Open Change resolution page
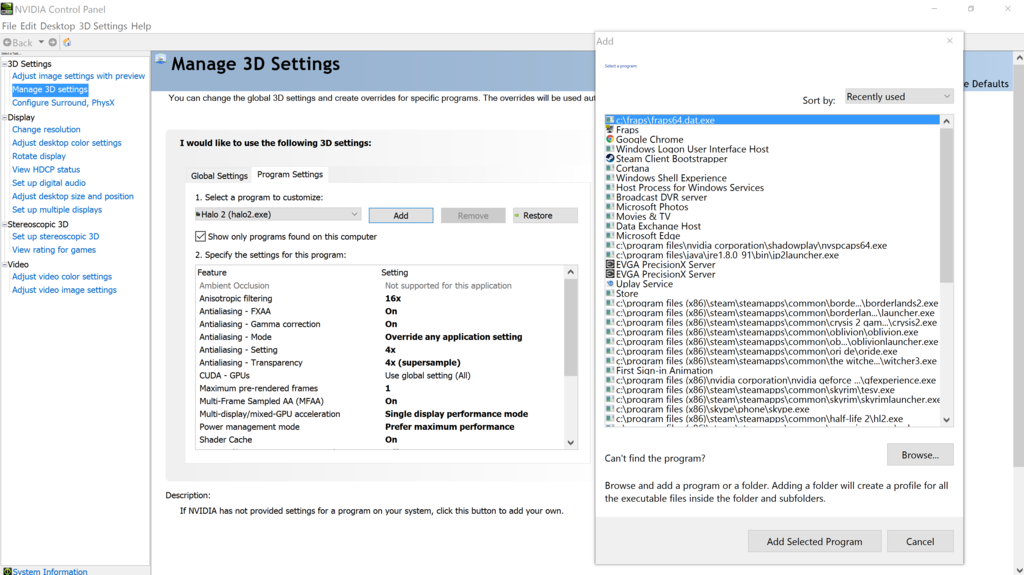Screen dimensions: 1024x575 [46, 129]
